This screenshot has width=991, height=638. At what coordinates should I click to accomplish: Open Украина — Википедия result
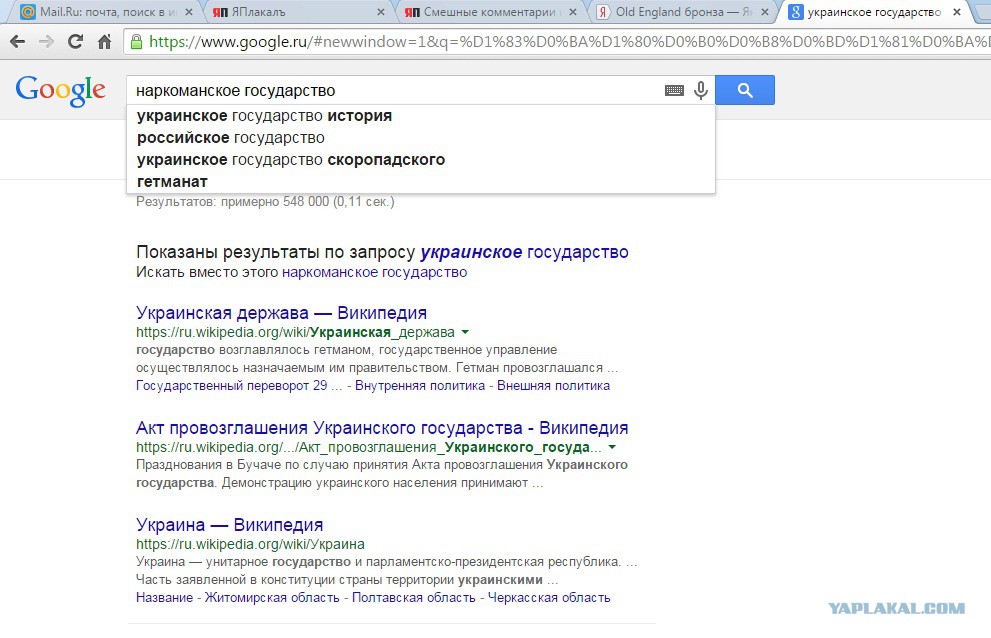[229, 524]
